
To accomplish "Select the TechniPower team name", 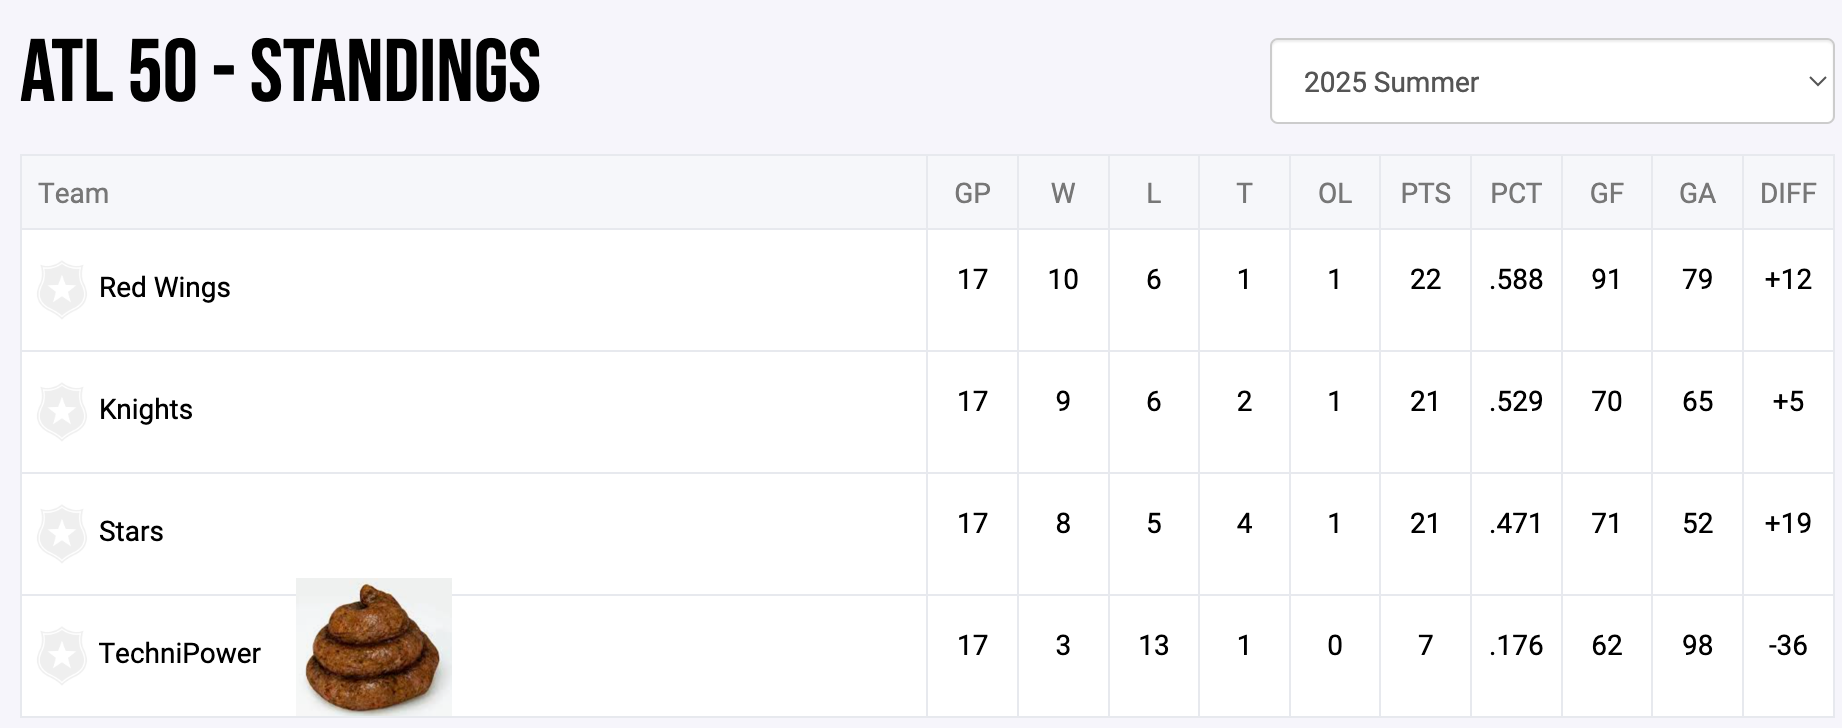I will click(180, 654).
